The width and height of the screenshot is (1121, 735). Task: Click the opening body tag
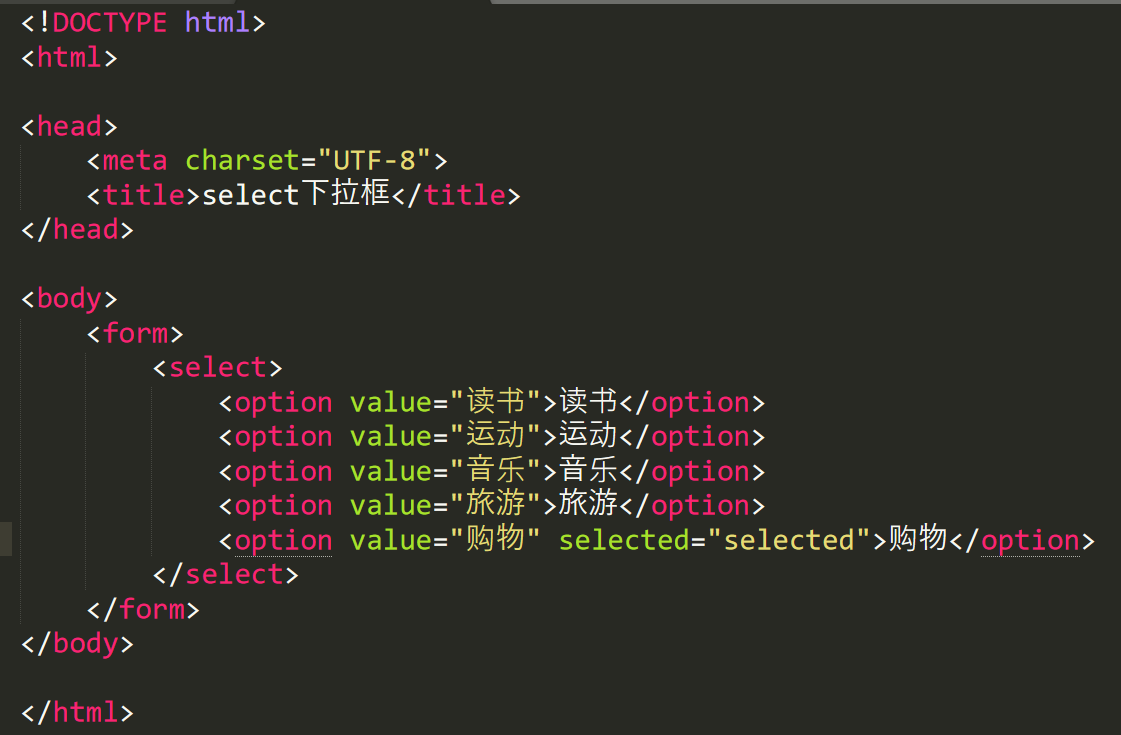[x=69, y=298]
